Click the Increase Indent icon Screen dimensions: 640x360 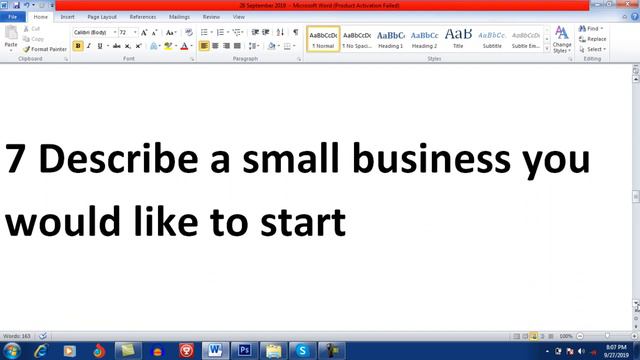(266, 32)
